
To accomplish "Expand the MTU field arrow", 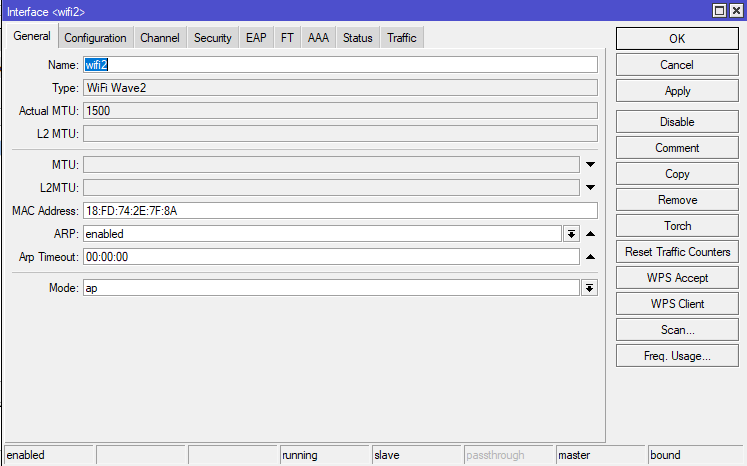I will click(590, 164).
